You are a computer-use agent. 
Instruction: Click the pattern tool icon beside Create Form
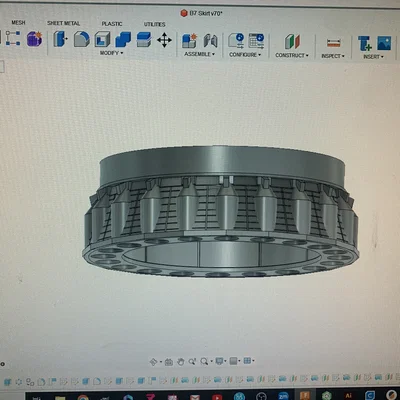click(x=13, y=38)
